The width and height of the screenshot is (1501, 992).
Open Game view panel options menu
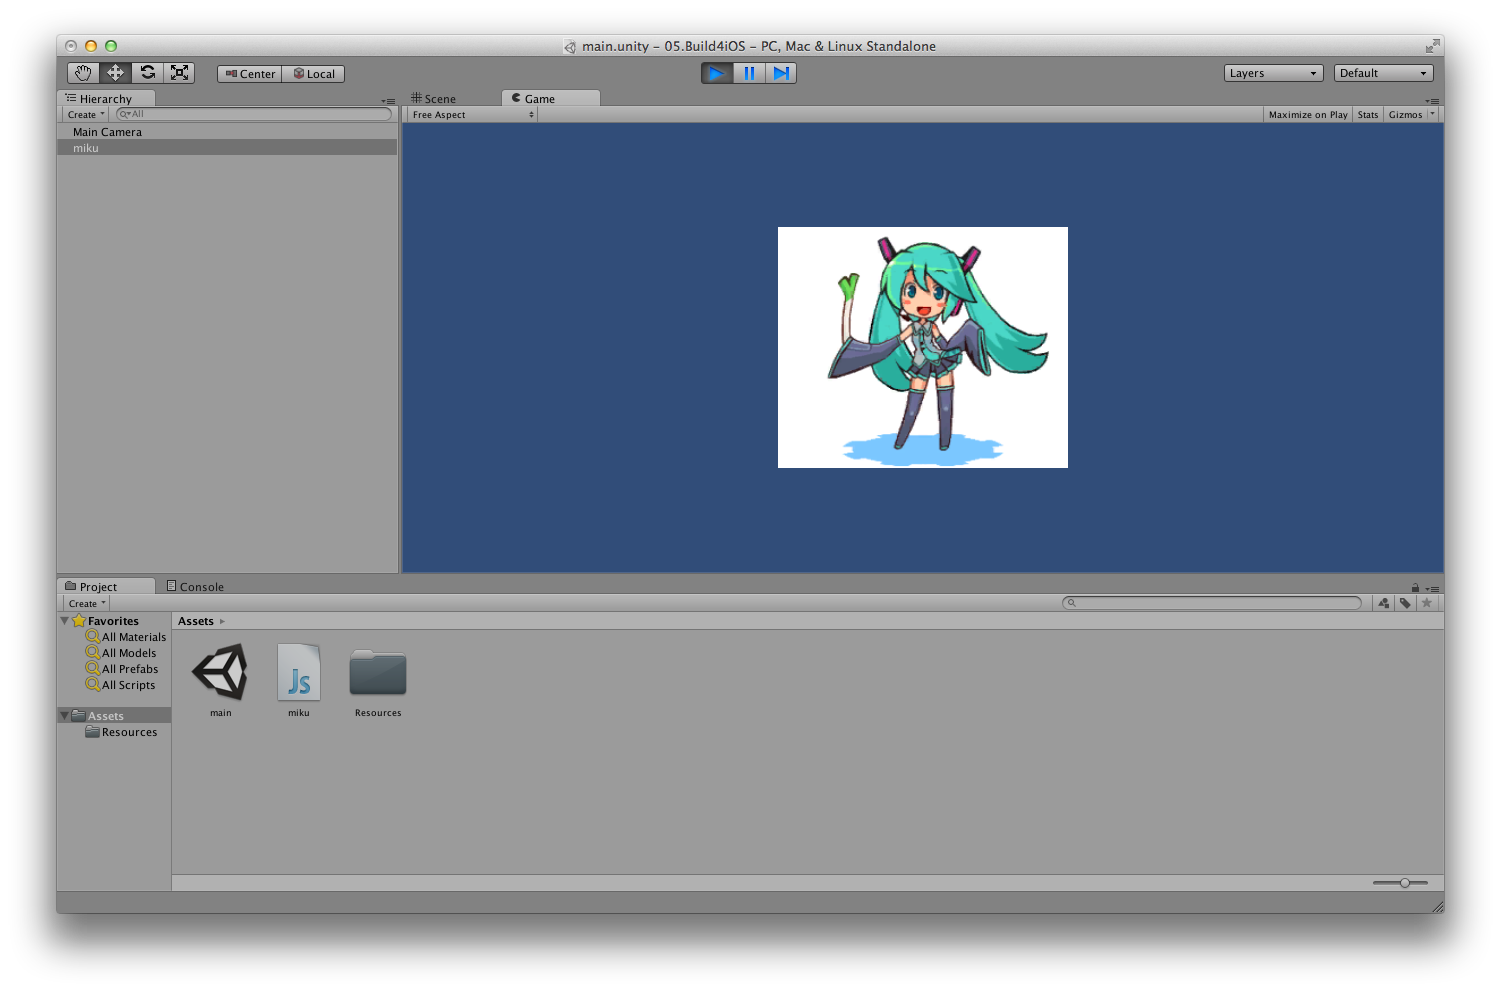point(1433,101)
